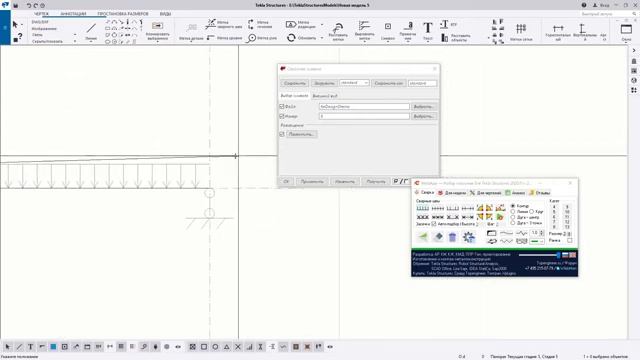Click the OK button in symbol dialog

(x=286, y=182)
